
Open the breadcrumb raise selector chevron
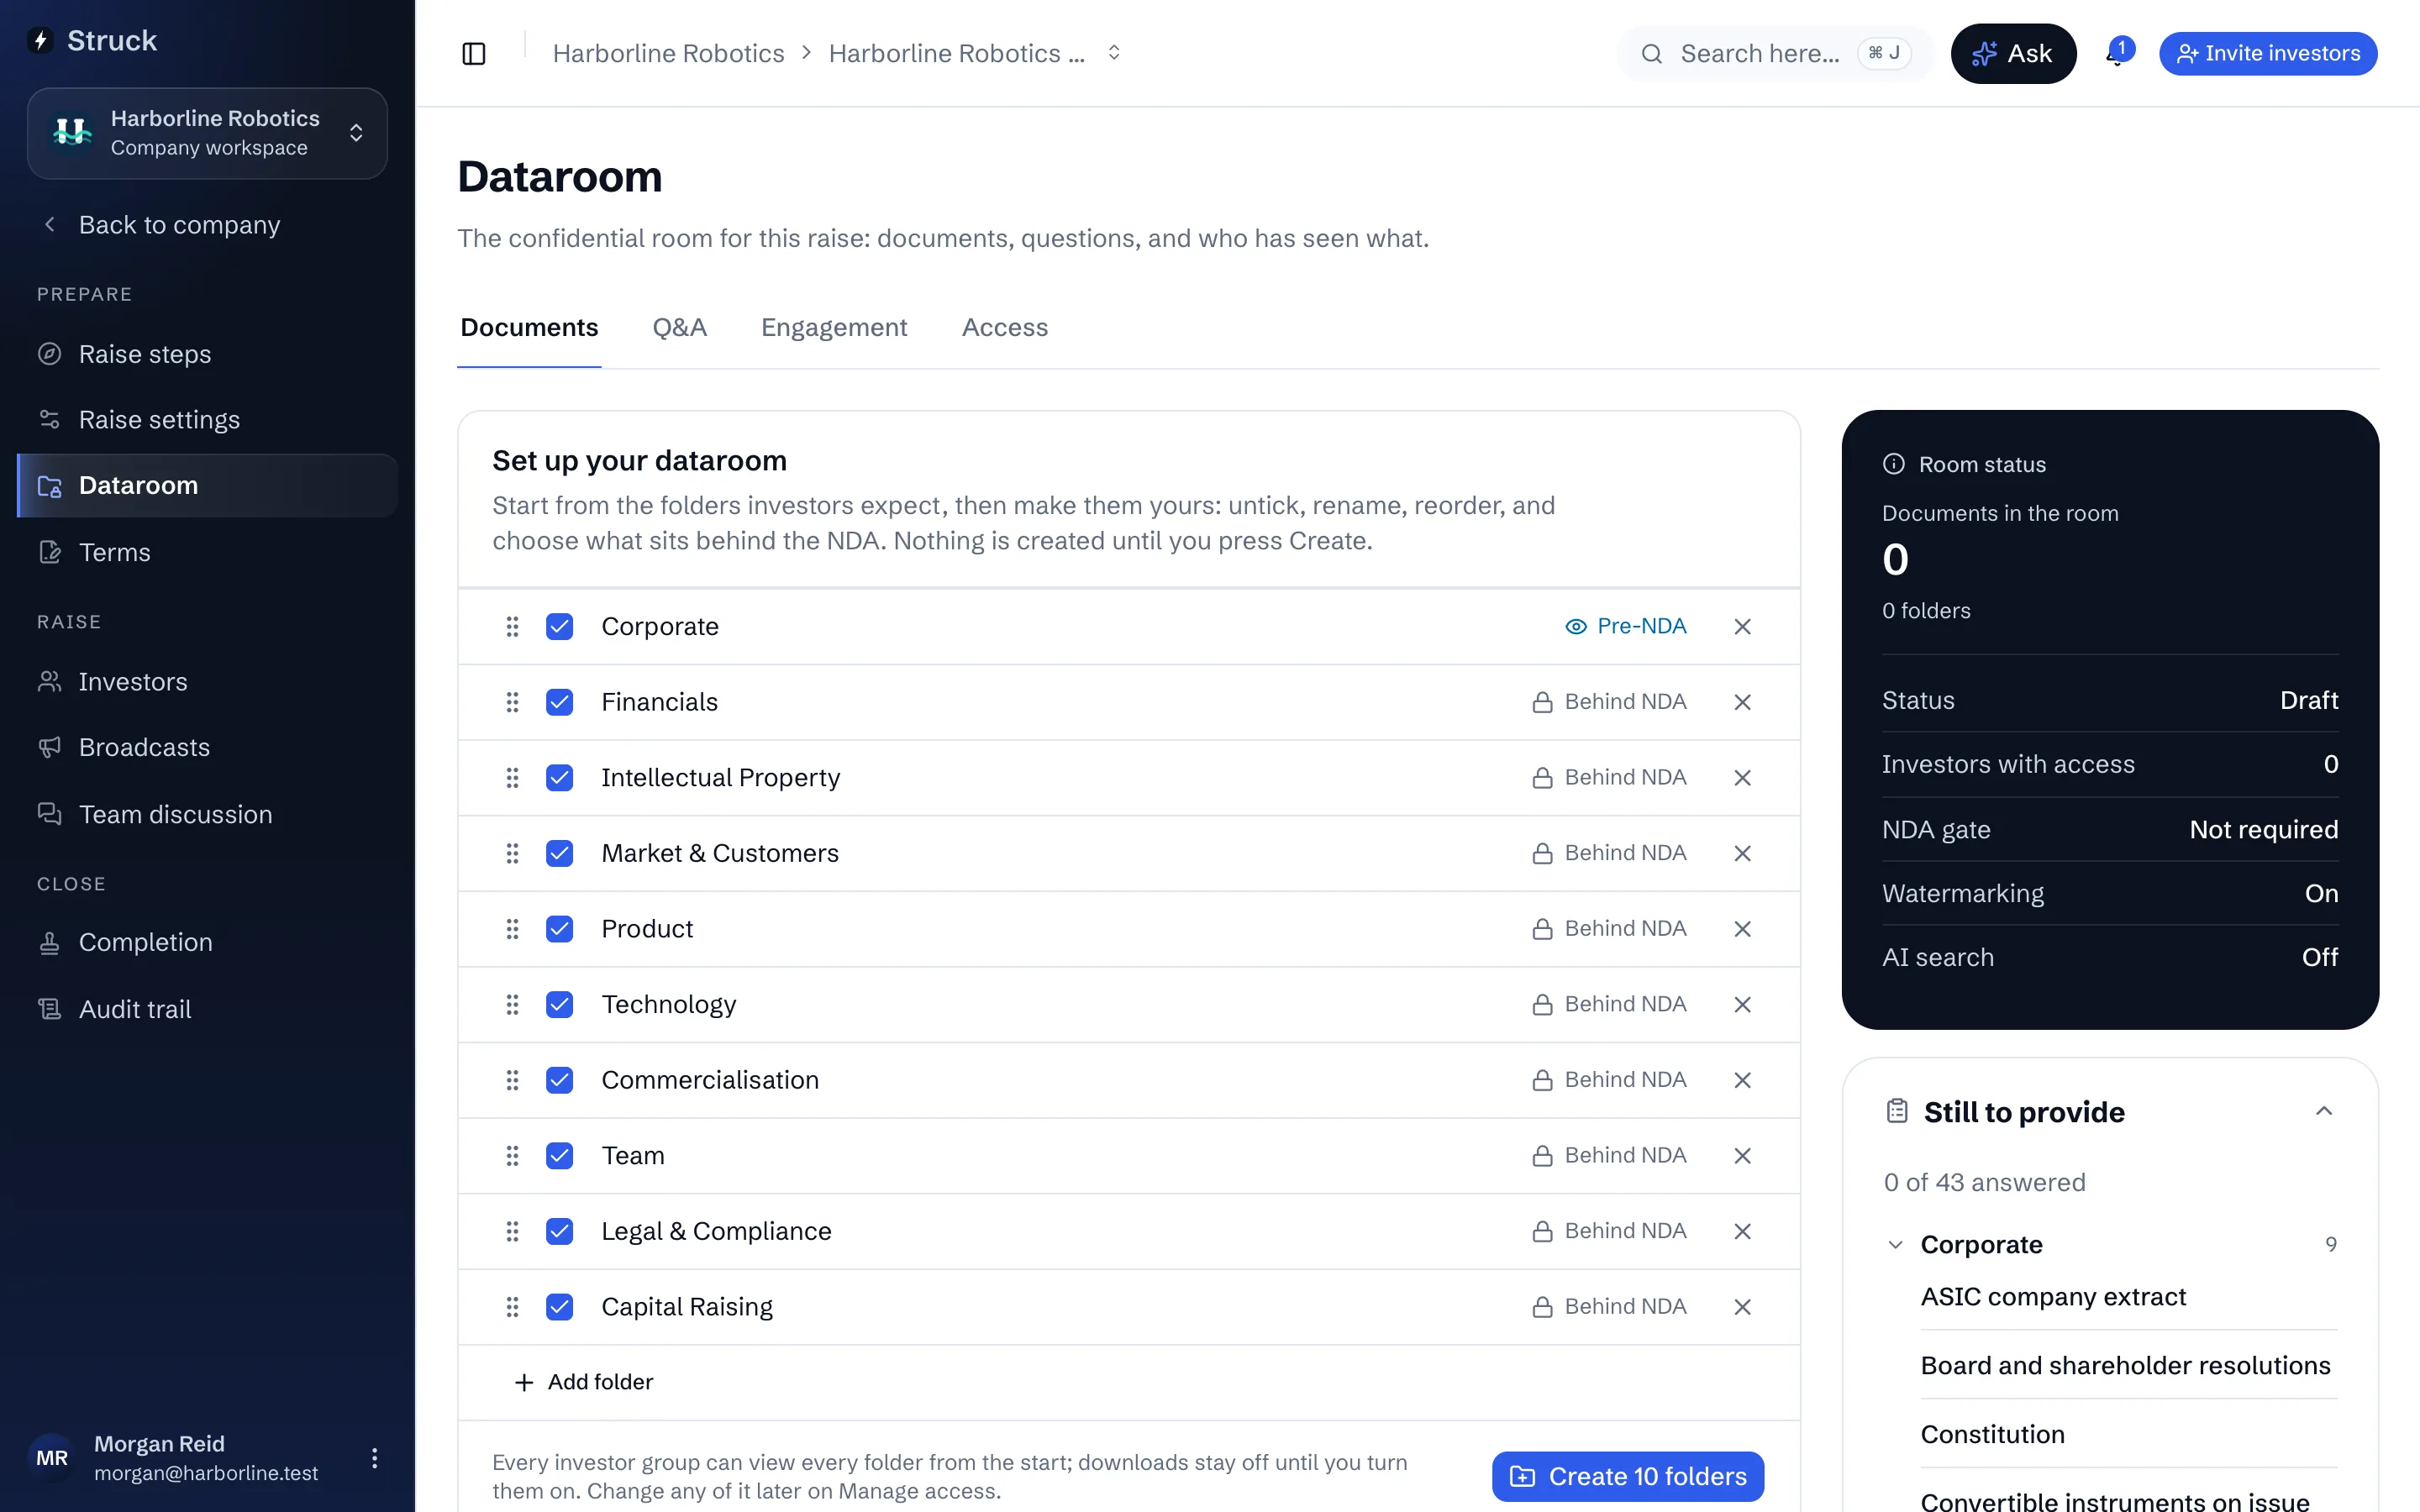(x=1114, y=53)
